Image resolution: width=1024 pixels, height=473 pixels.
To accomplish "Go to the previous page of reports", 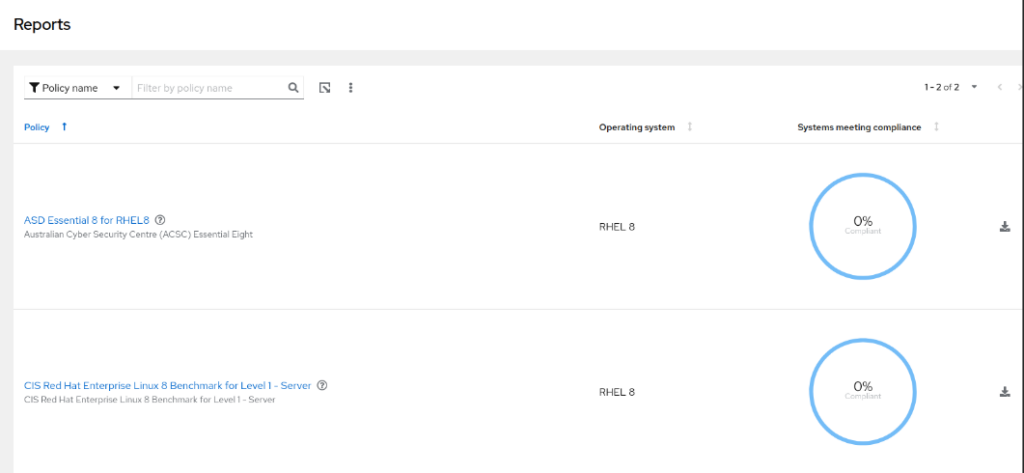I will tap(999, 88).
